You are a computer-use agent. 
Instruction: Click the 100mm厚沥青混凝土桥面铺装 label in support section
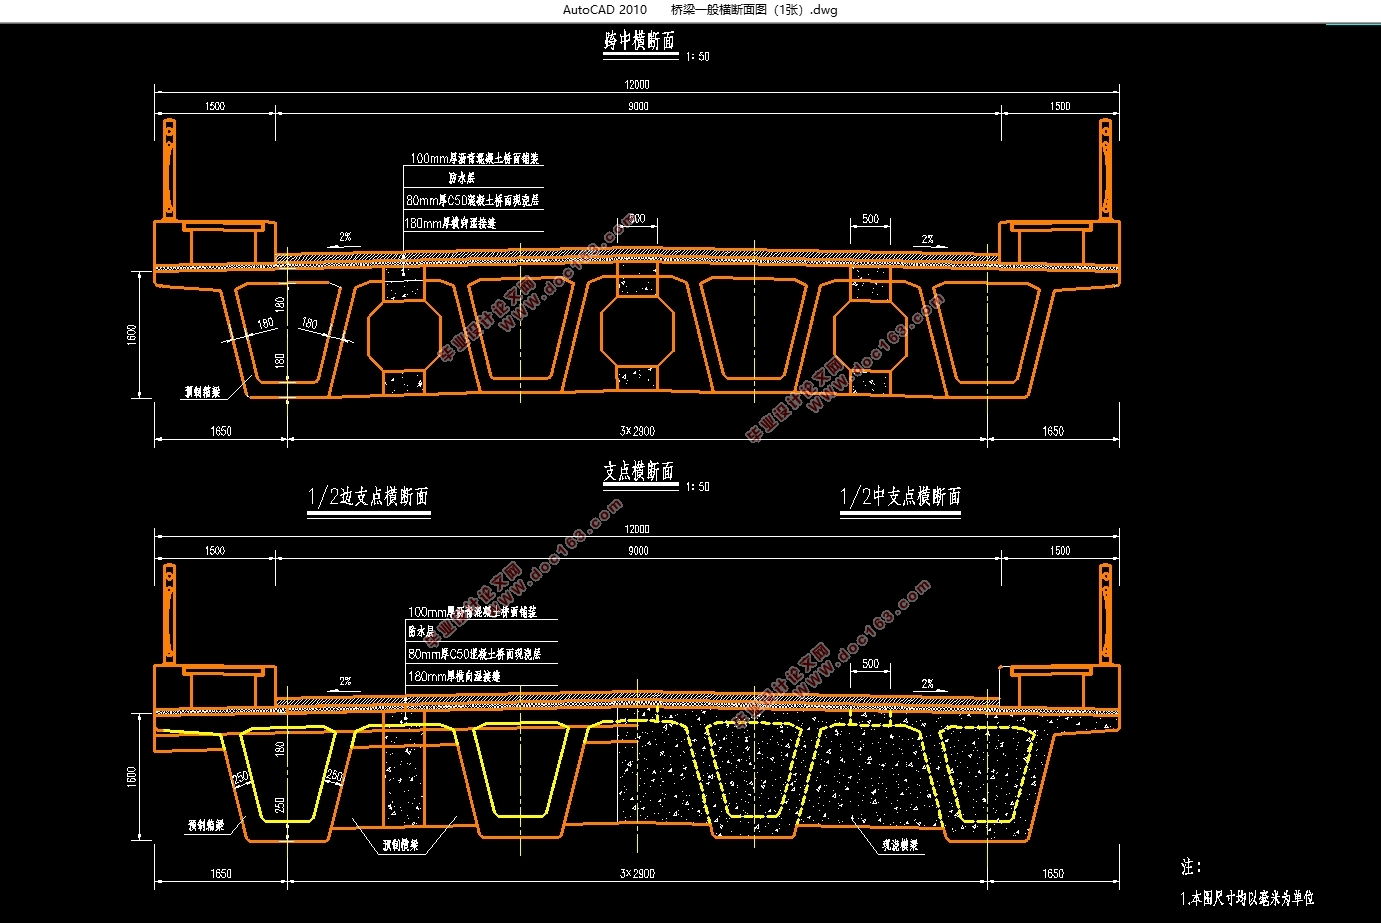pyautogui.click(x=472, y=611)
